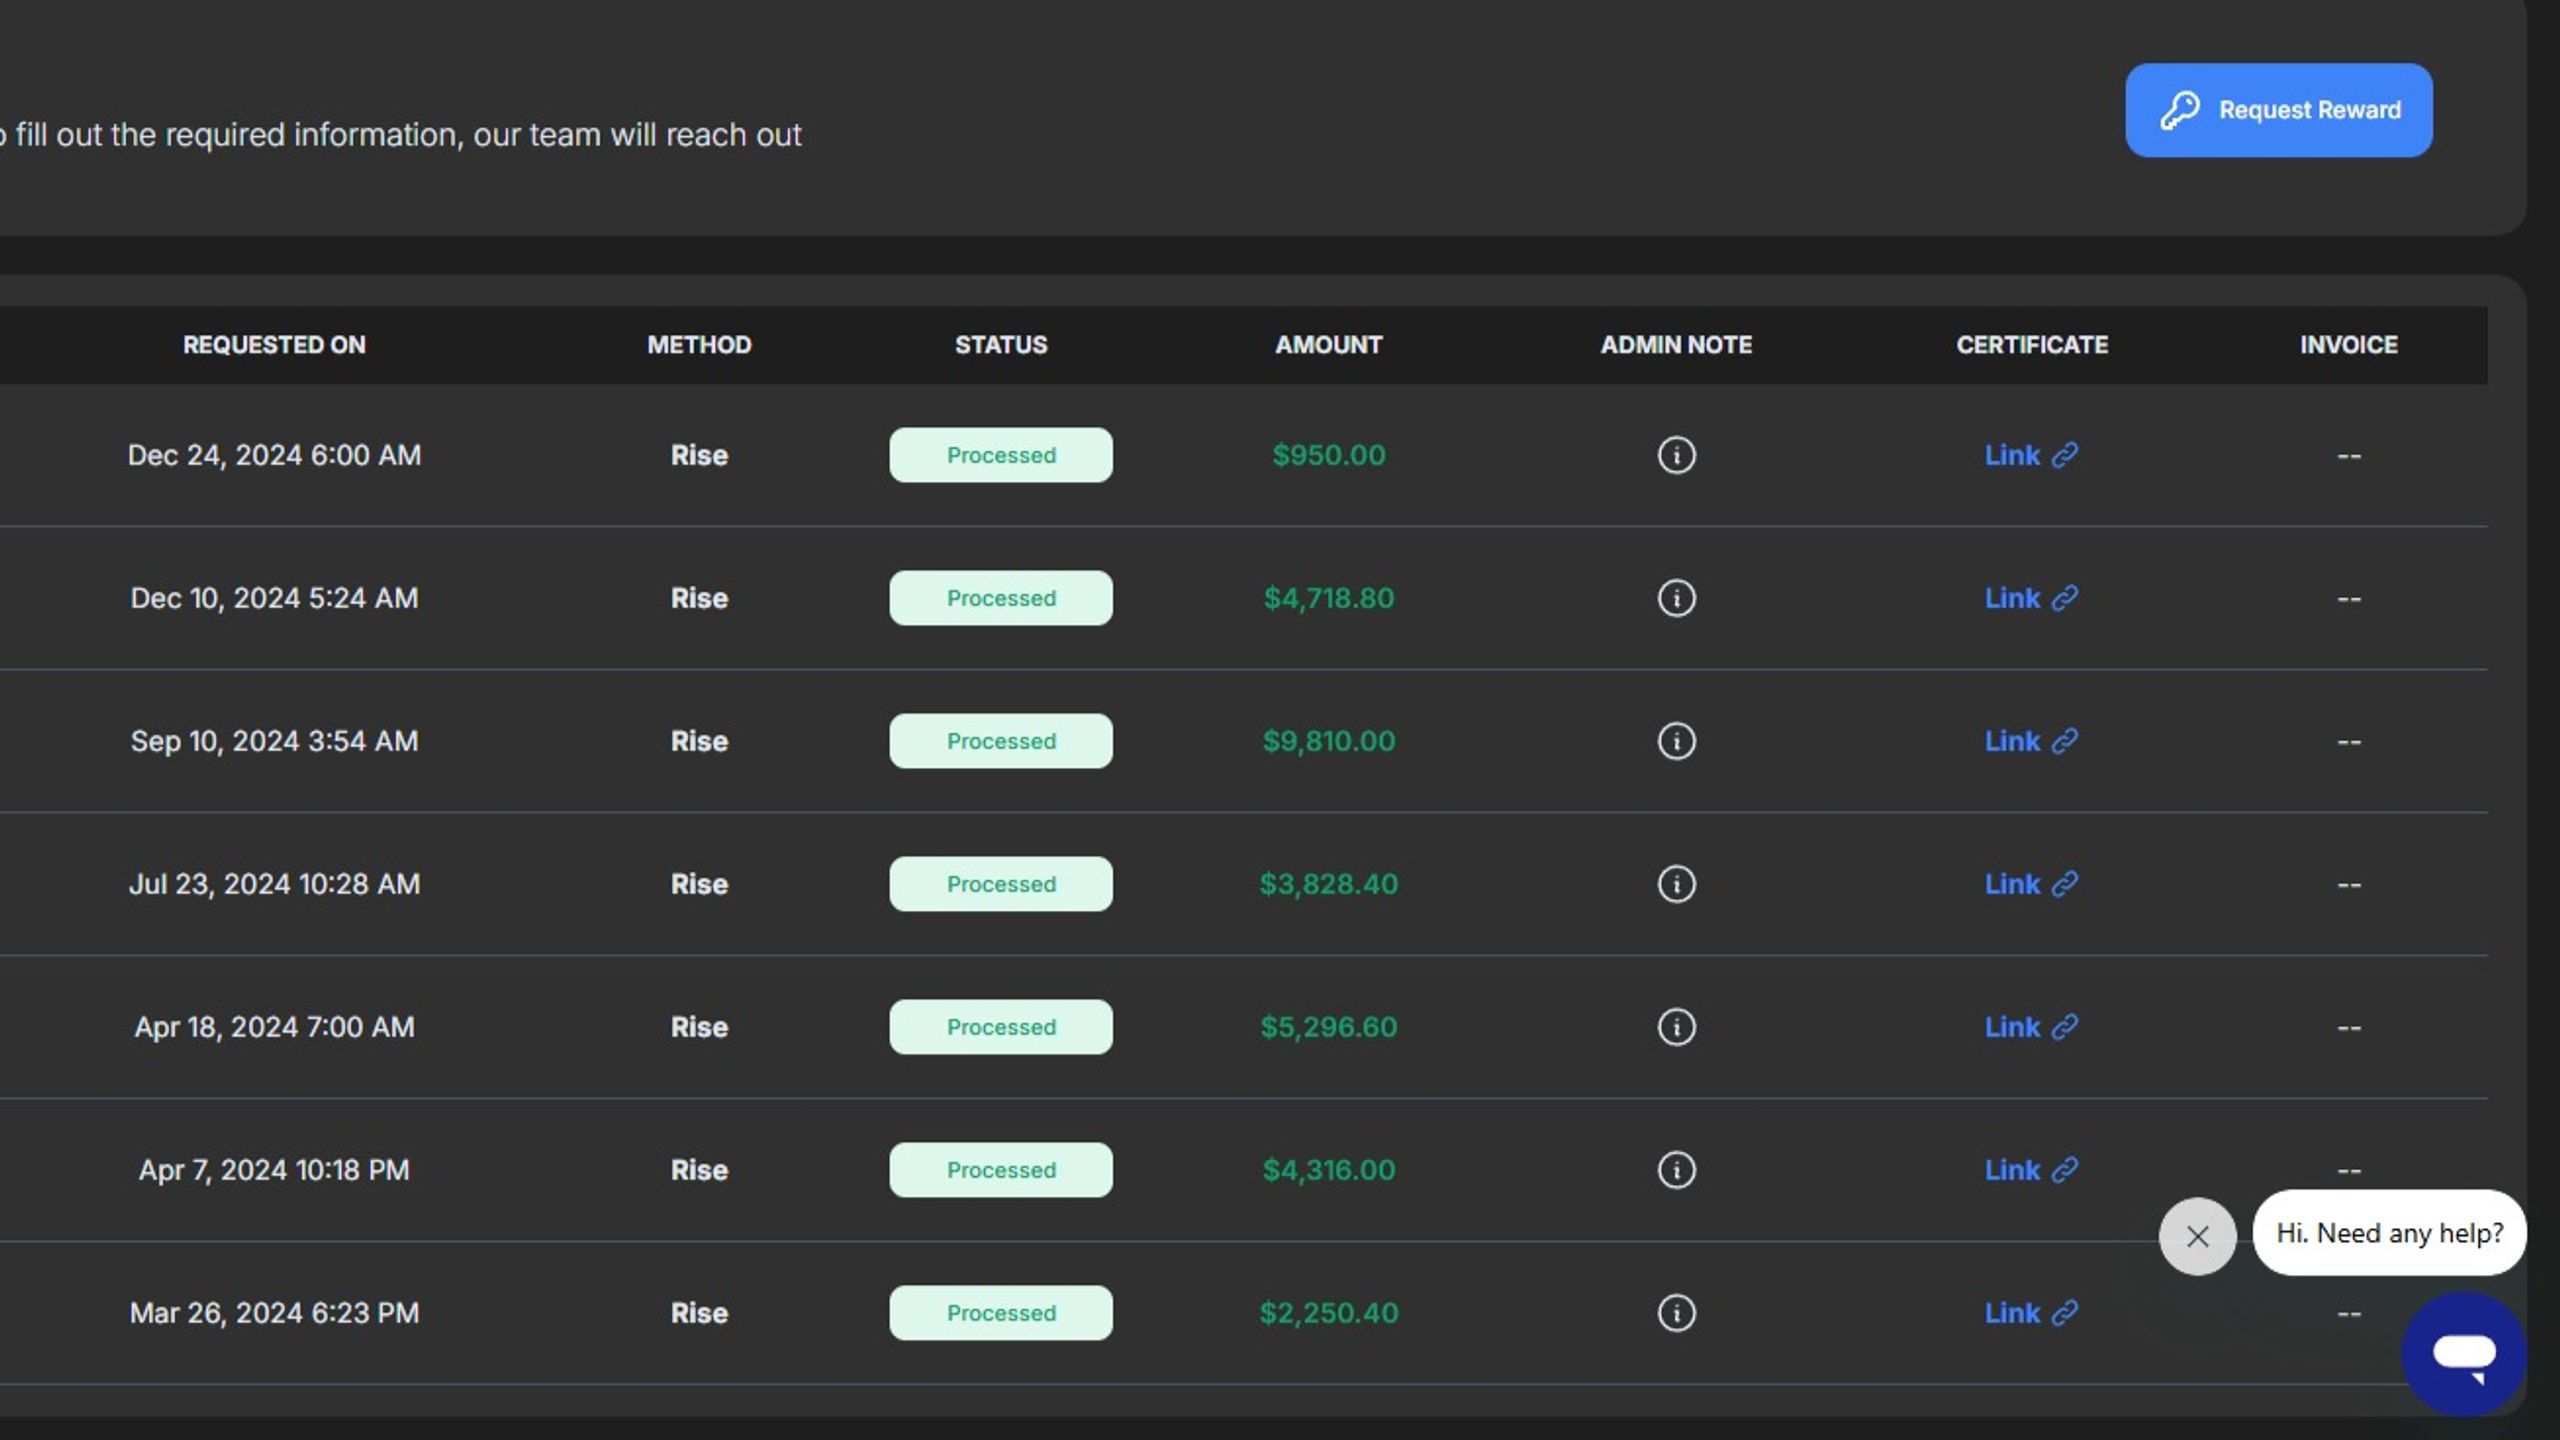The image size is (2560, 1440).
Task: Open certificate Link for Jul 23, 2024 payout
Action: click(x=2031, y=884)
